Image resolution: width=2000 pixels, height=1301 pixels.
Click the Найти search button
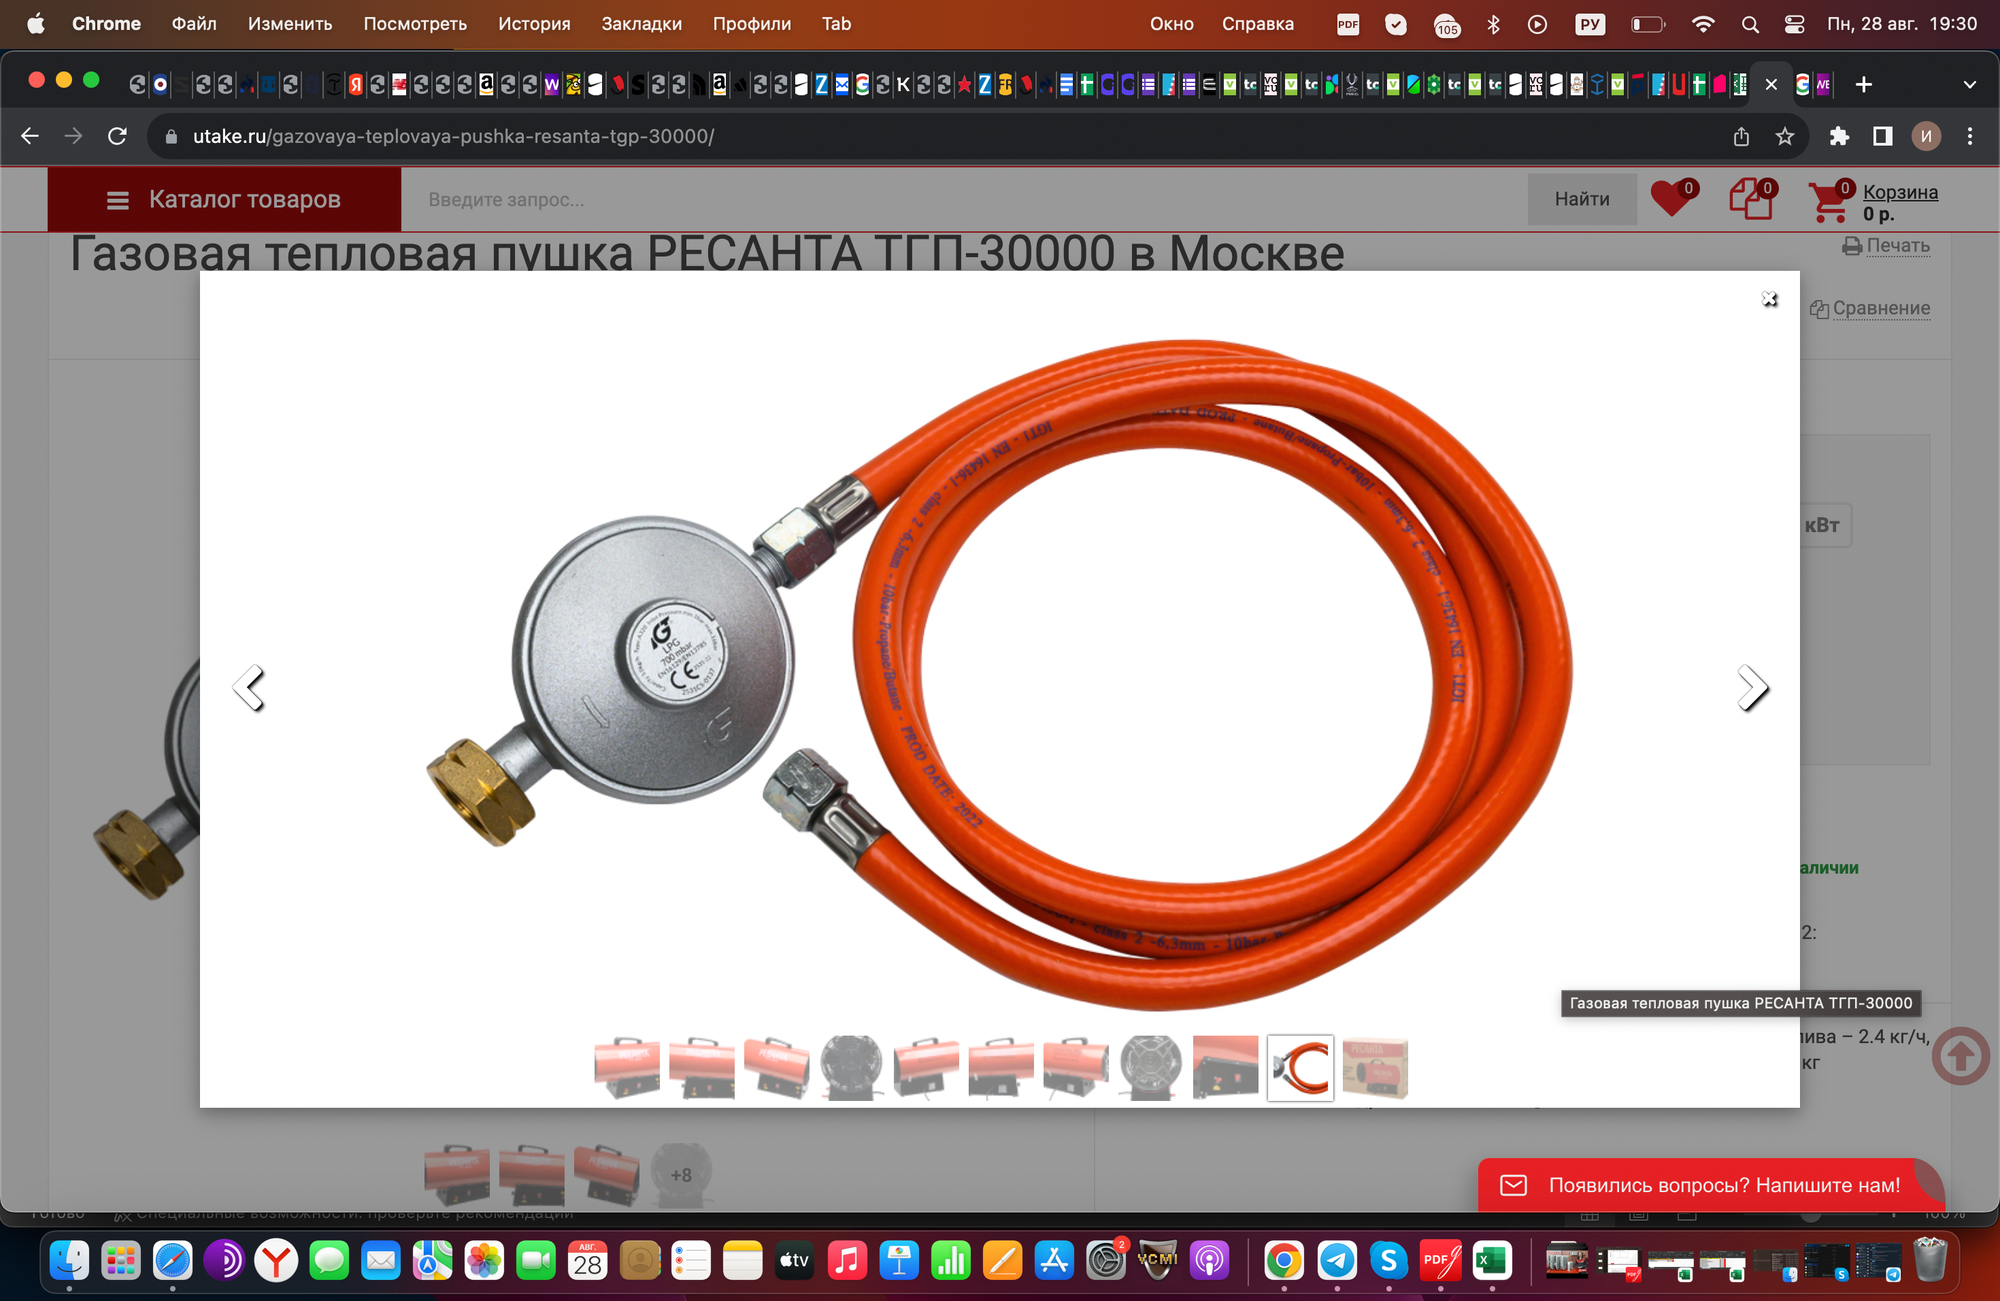coord(1581,199)
